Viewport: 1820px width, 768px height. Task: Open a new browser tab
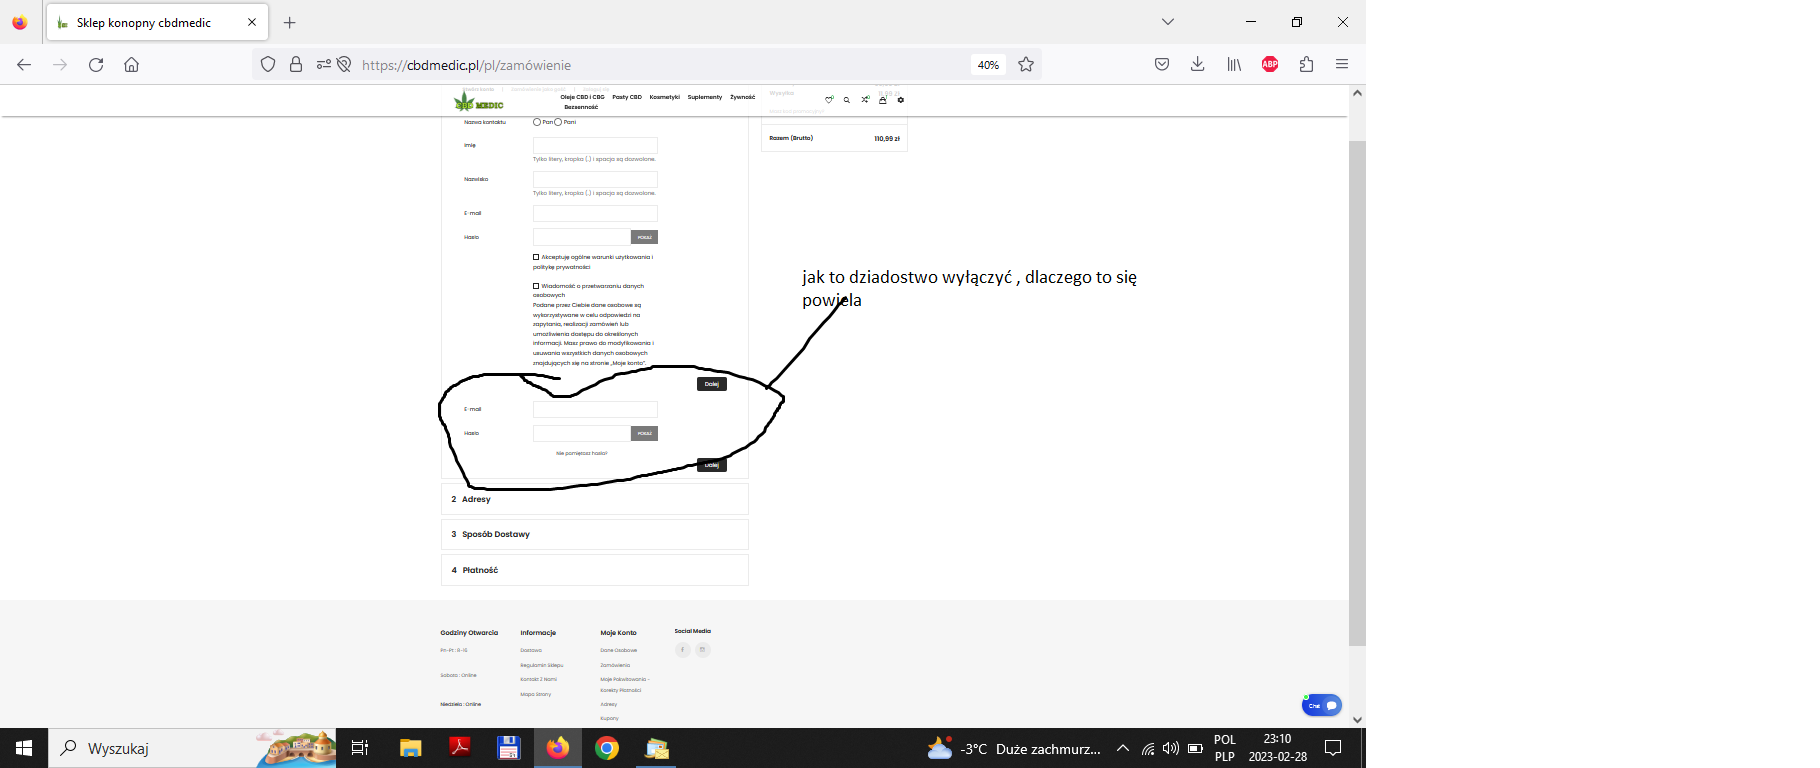[x=289, y=22]
